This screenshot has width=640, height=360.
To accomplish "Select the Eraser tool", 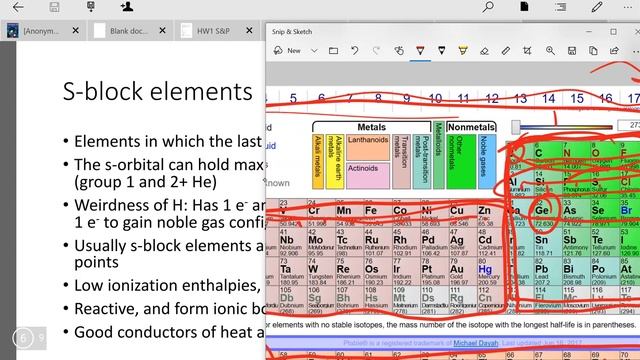I will [484, 51].
